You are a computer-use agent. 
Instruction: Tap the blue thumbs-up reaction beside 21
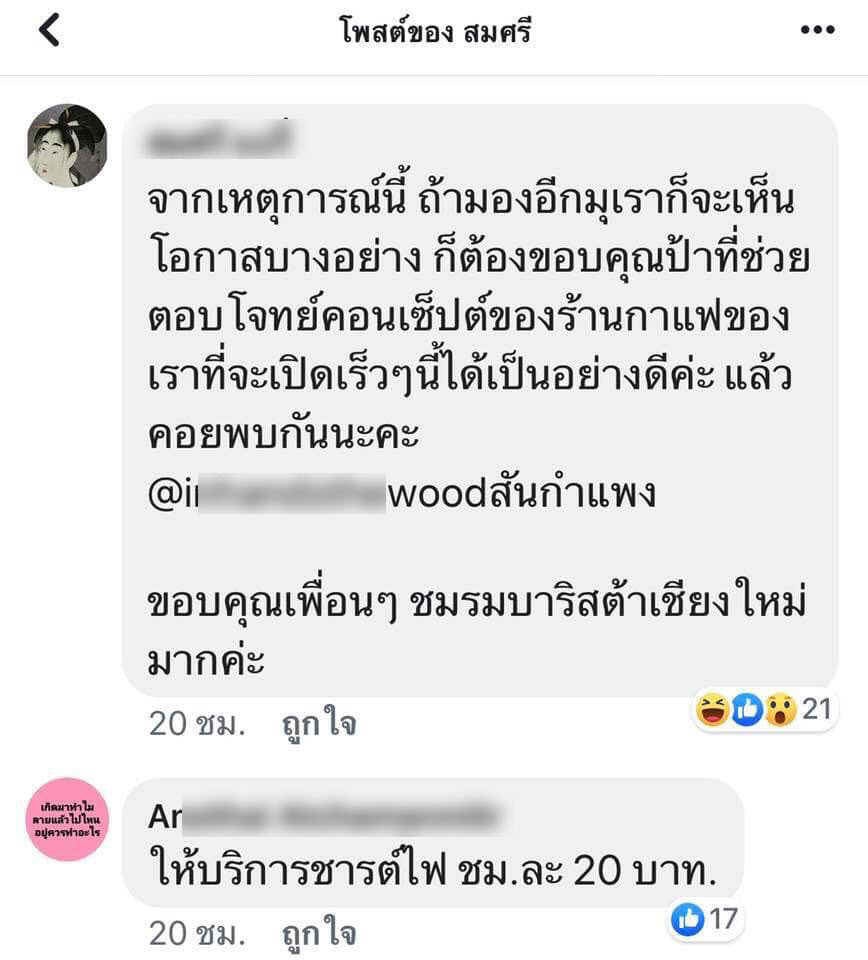tap(747, 710)
